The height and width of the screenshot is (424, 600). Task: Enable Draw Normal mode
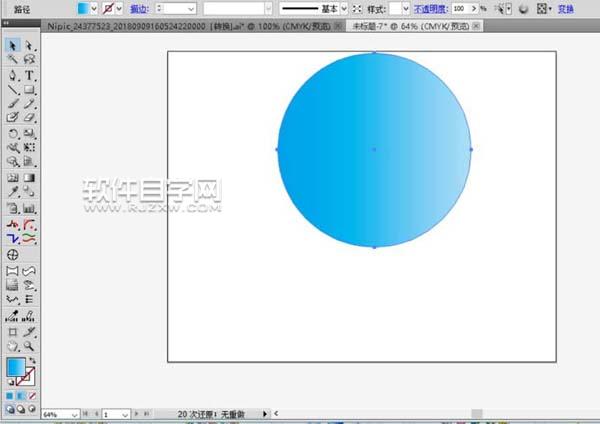(x=10, y=409)
